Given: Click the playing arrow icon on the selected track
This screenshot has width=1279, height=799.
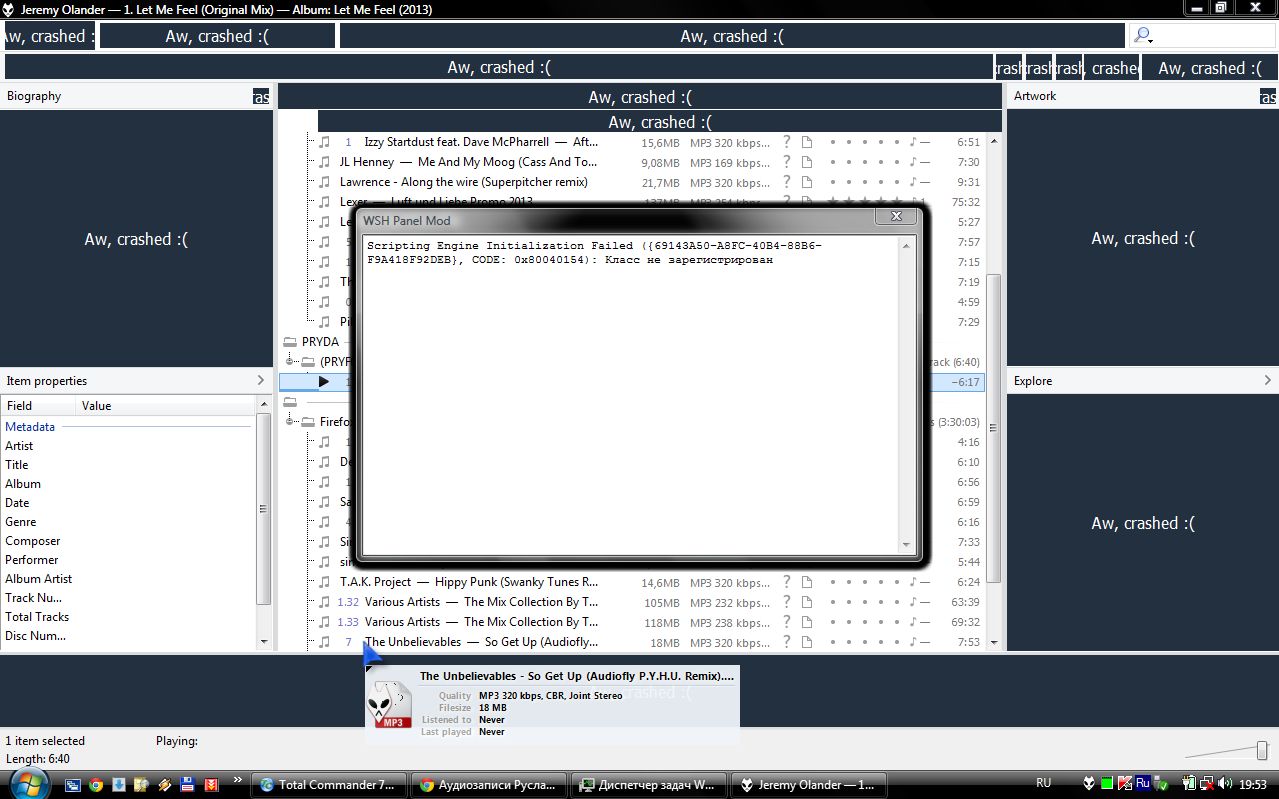Looking at the screenshot, I should click(324, 382).
